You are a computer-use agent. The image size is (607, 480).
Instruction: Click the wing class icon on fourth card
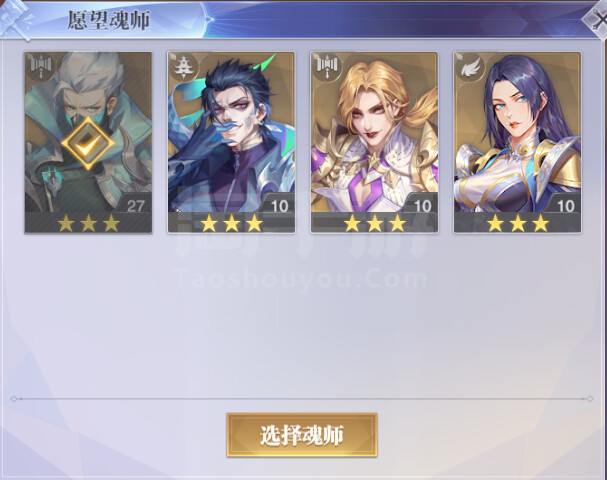coord(470,68)
